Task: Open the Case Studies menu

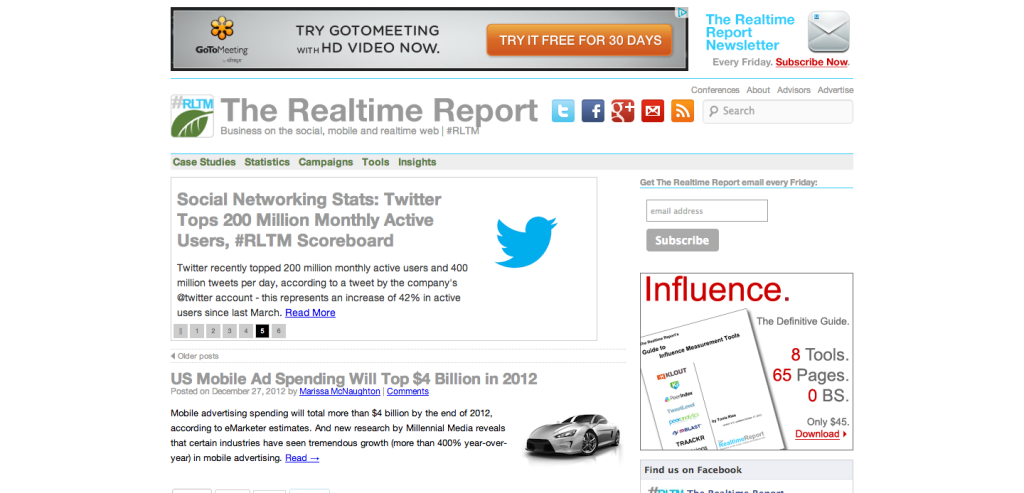Action: [204, 162]
